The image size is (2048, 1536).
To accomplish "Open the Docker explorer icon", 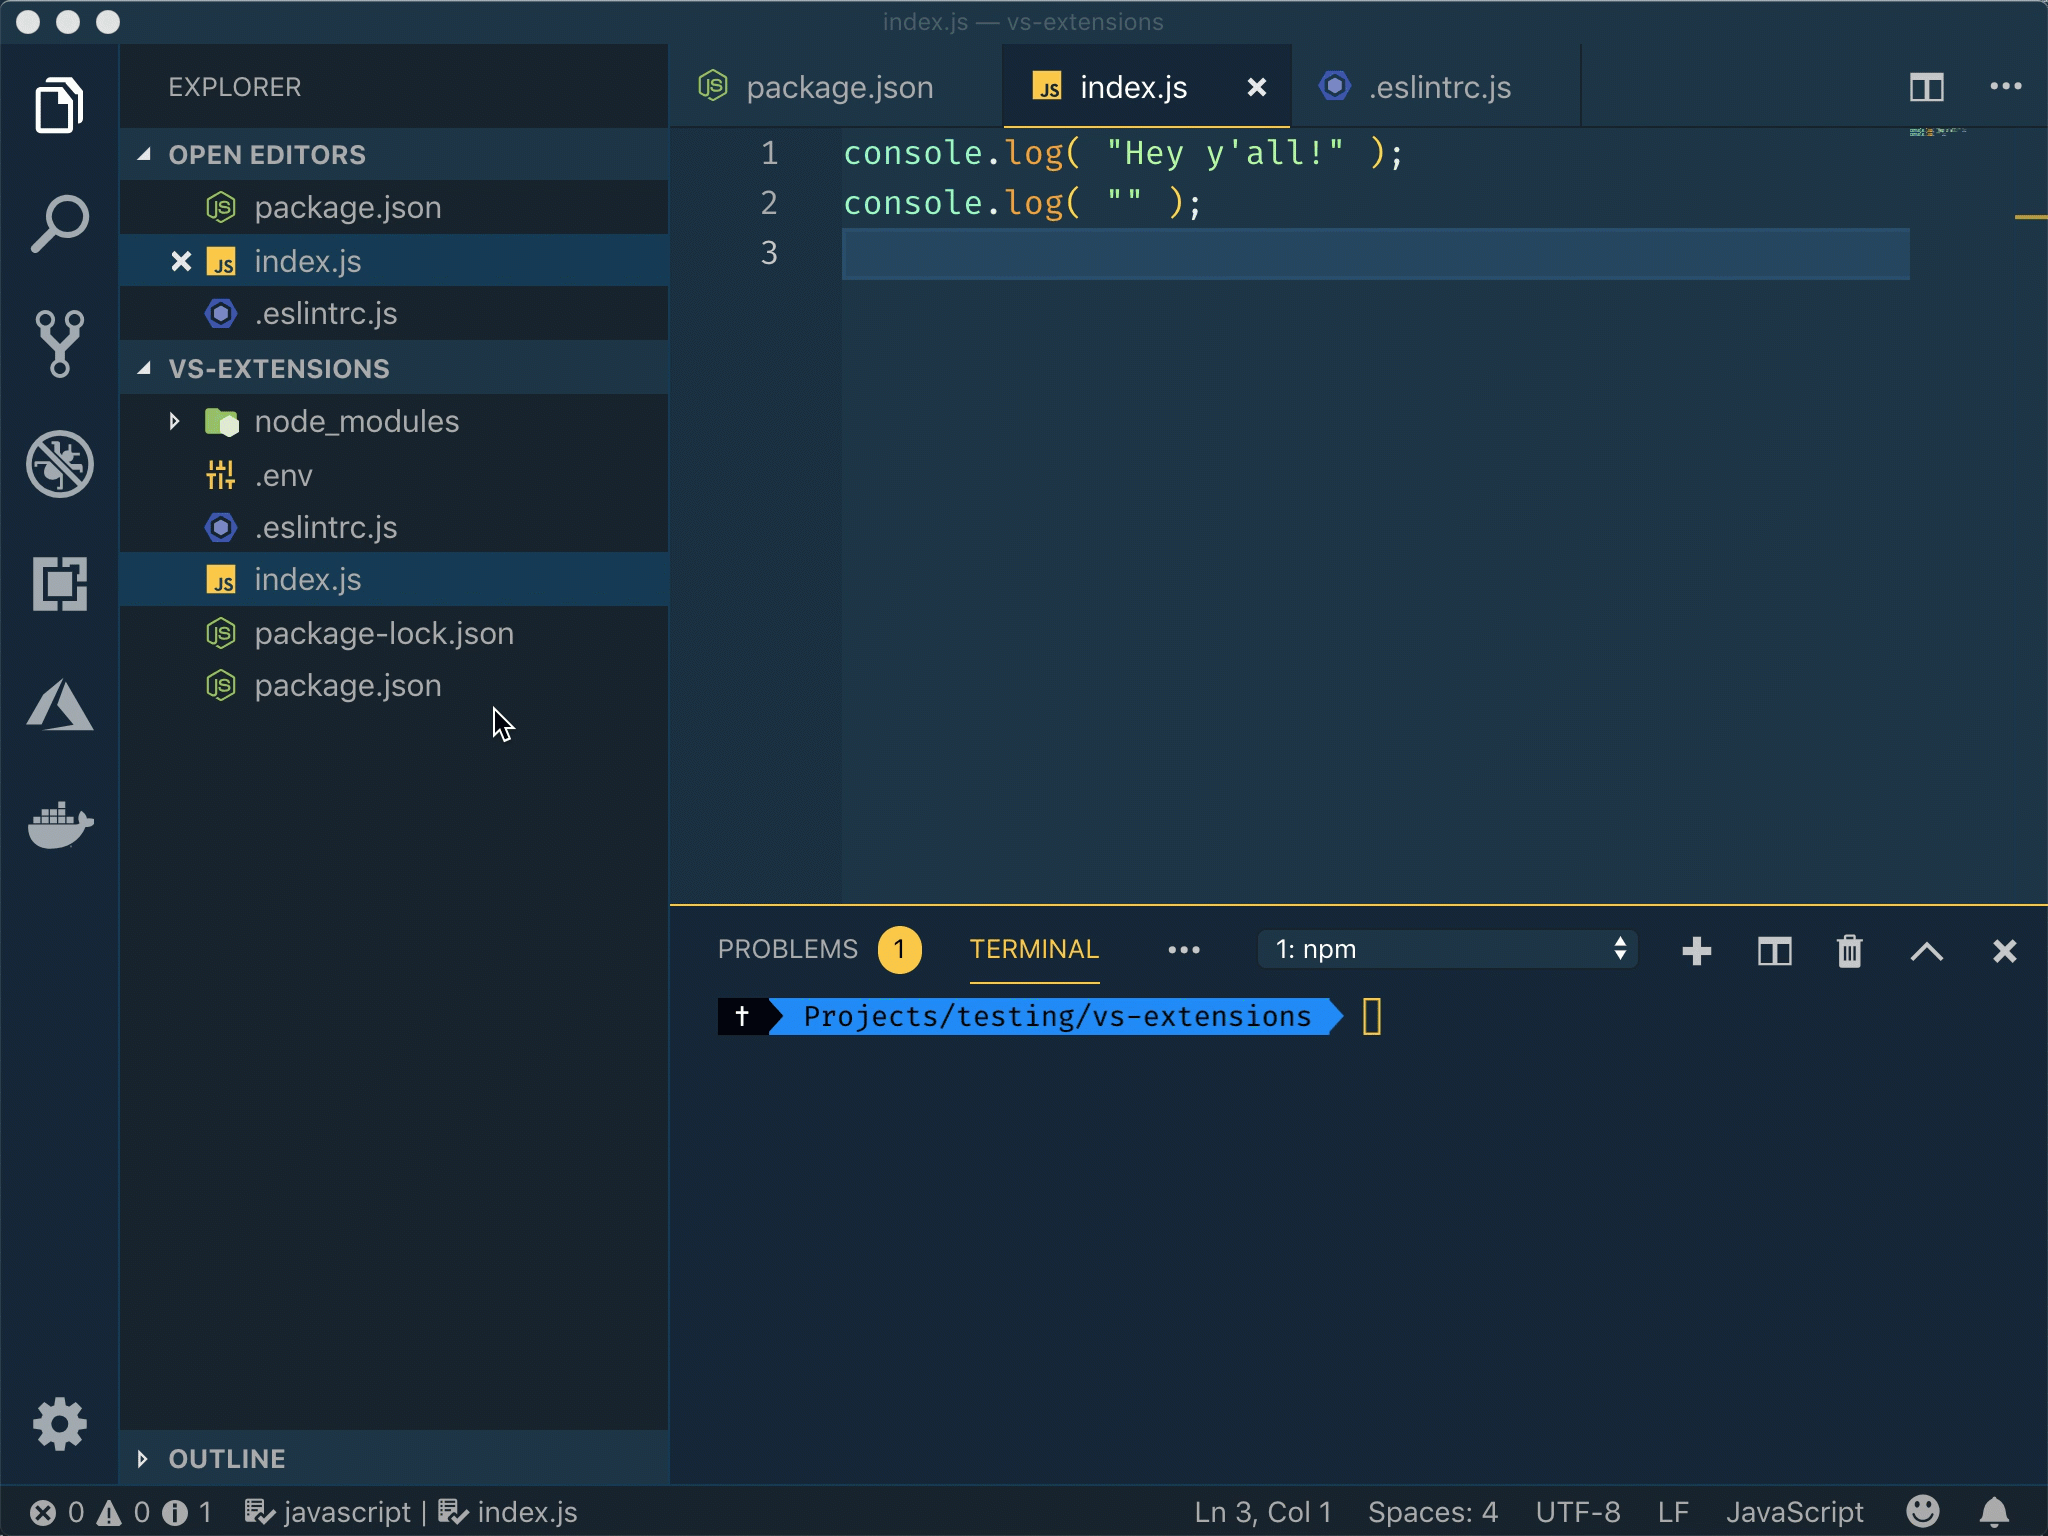I will click(60, 824).
